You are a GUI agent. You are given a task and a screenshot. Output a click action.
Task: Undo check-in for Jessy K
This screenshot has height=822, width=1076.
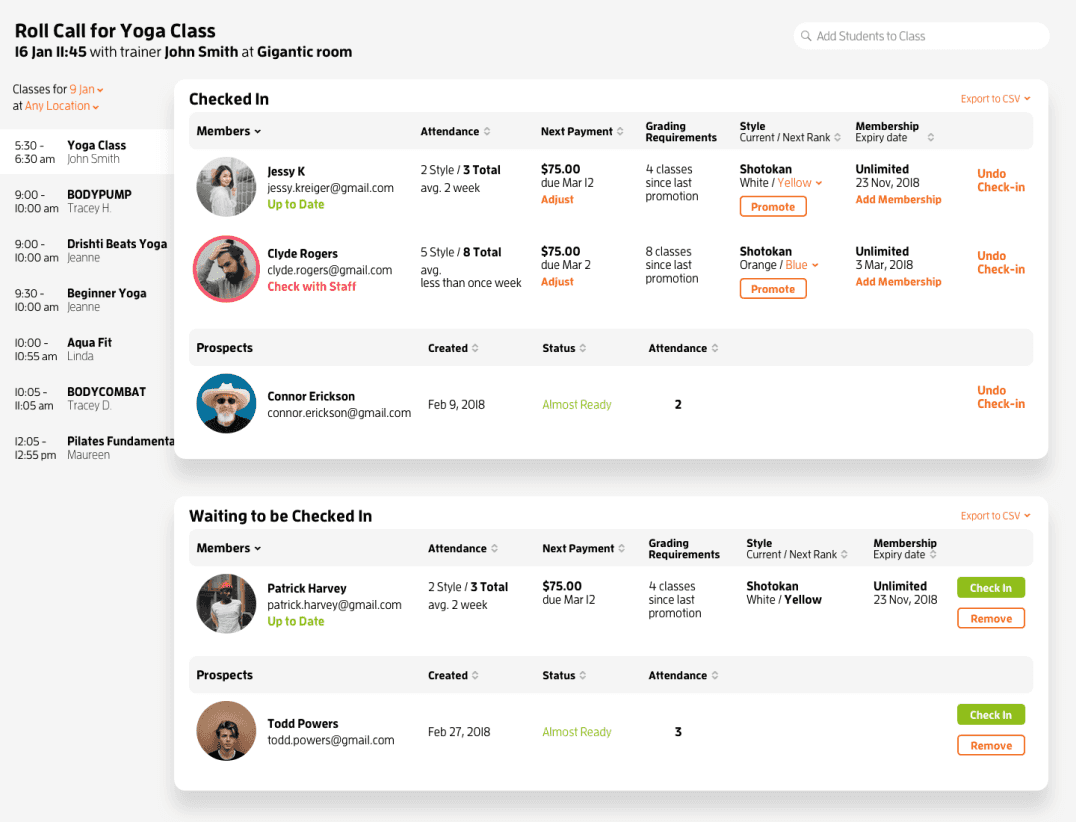coord(1000,180)
